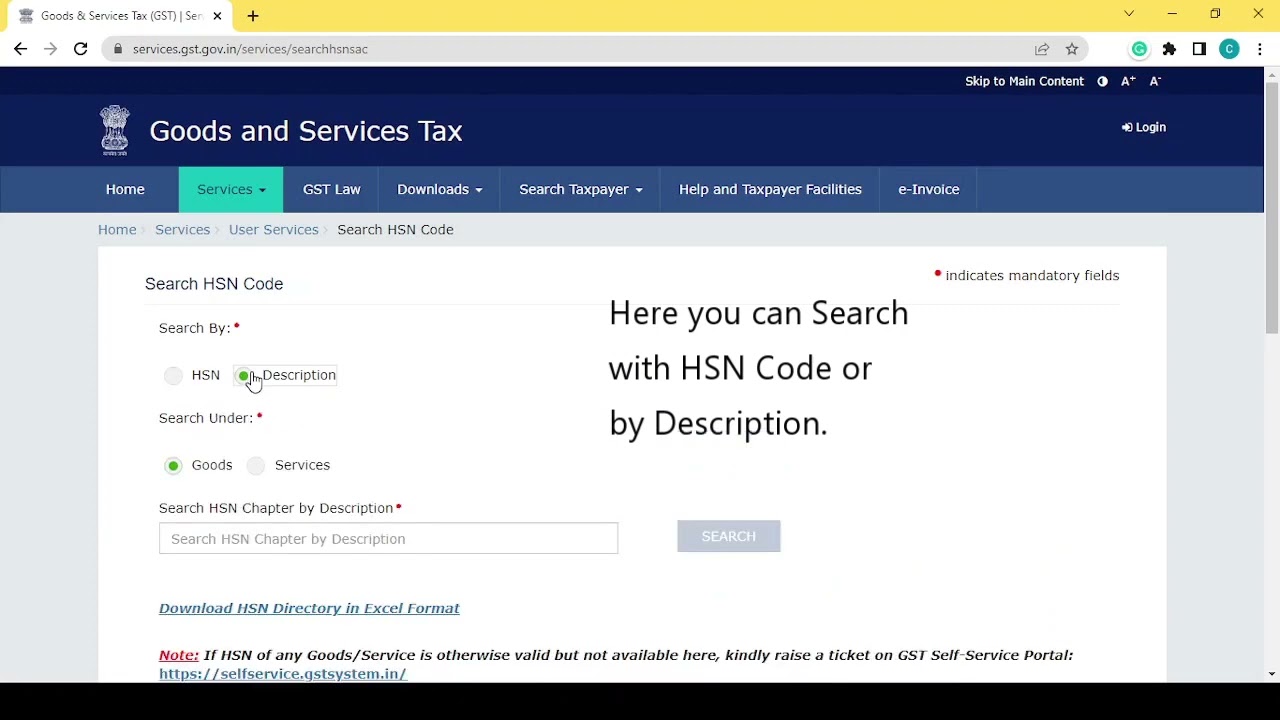Click the national emblem logo
Viewport: 1280px width, 720px height.
coord(115,130)
